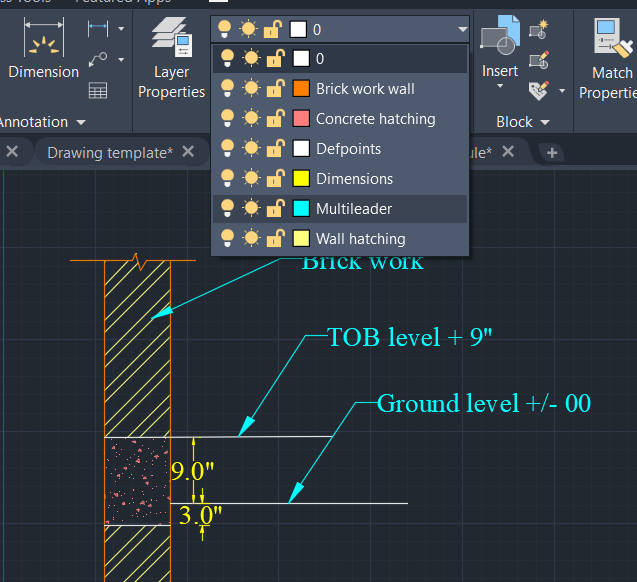Click the concrete hatch pattern area

tap(137, 481)
